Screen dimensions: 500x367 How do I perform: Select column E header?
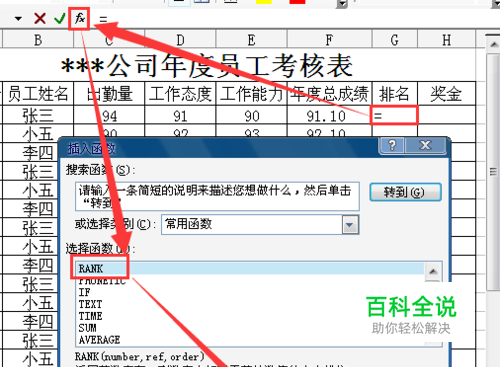[252, 40]
